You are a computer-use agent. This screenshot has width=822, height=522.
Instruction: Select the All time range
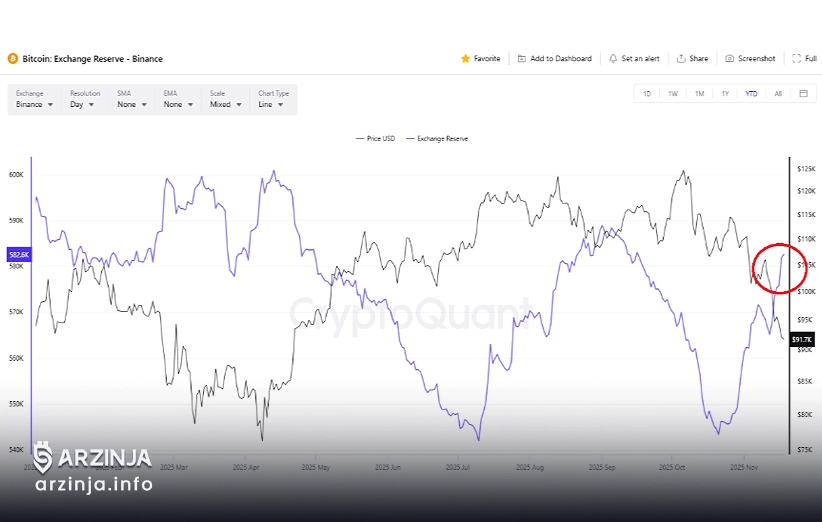click(x=778, y=94)
